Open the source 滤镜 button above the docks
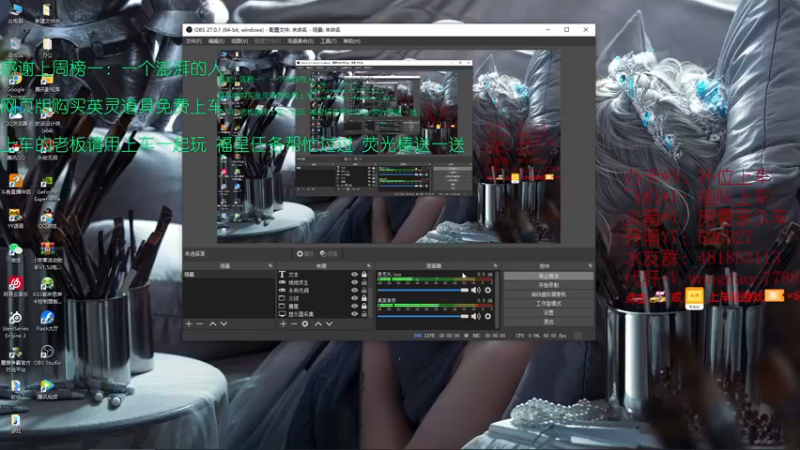Viewport: 800px width, 450px height. 329,254
